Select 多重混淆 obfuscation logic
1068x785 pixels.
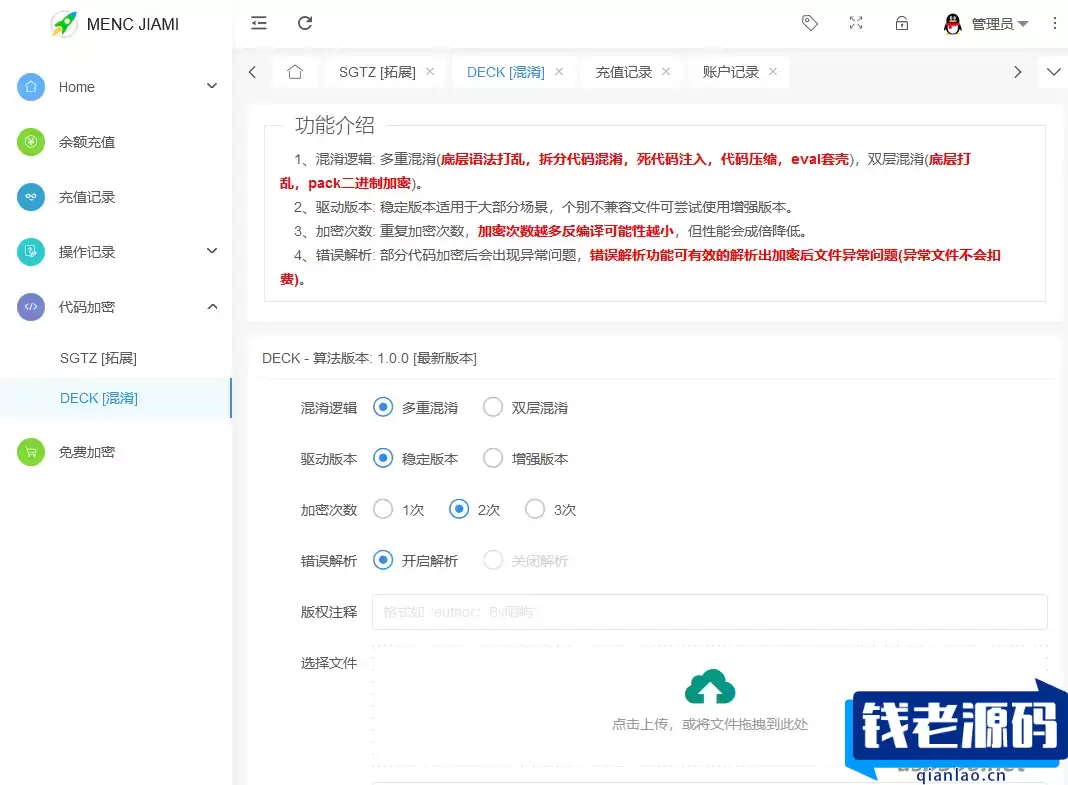click(x=383, y=407)
